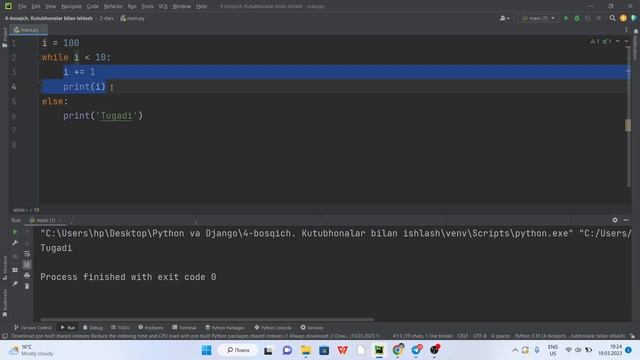Open the Problems tool tab
This screenshot has height=360, width=640.
[151, 328]
